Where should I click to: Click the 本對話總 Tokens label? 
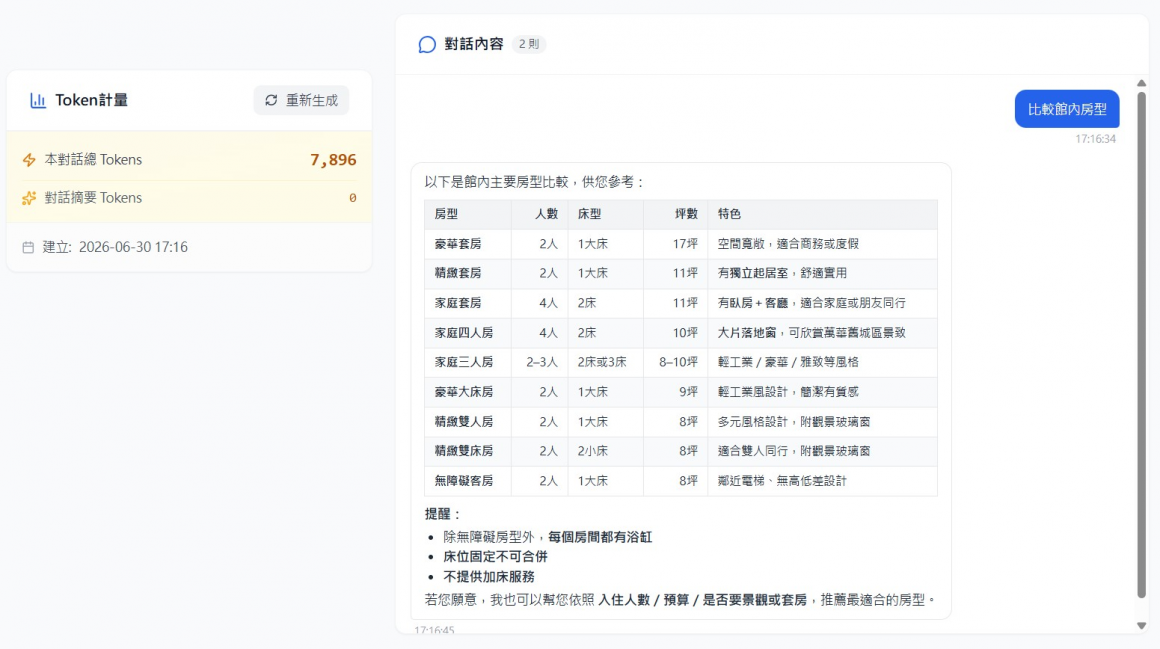(x=93, y=160)
